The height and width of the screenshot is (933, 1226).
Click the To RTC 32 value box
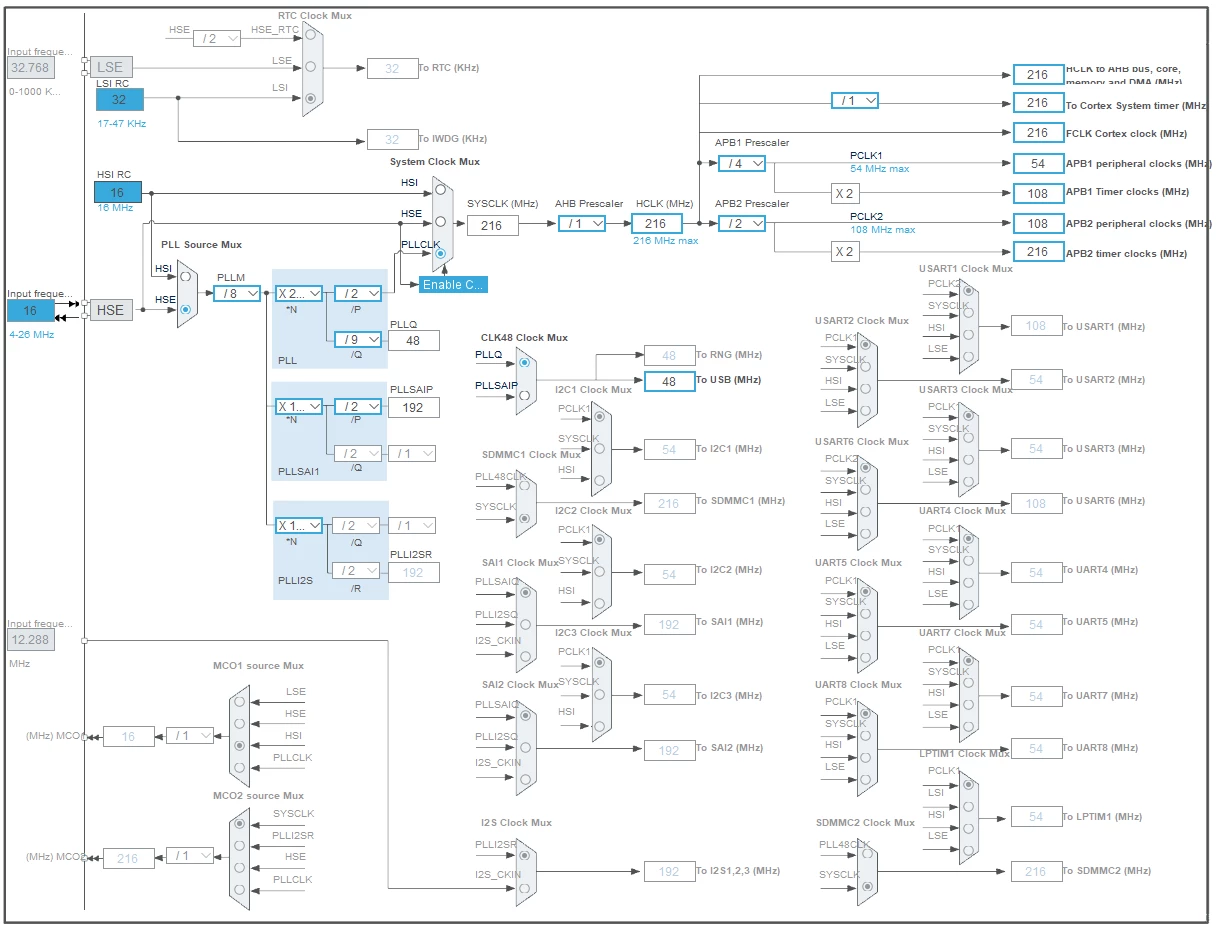coord(392,68)
